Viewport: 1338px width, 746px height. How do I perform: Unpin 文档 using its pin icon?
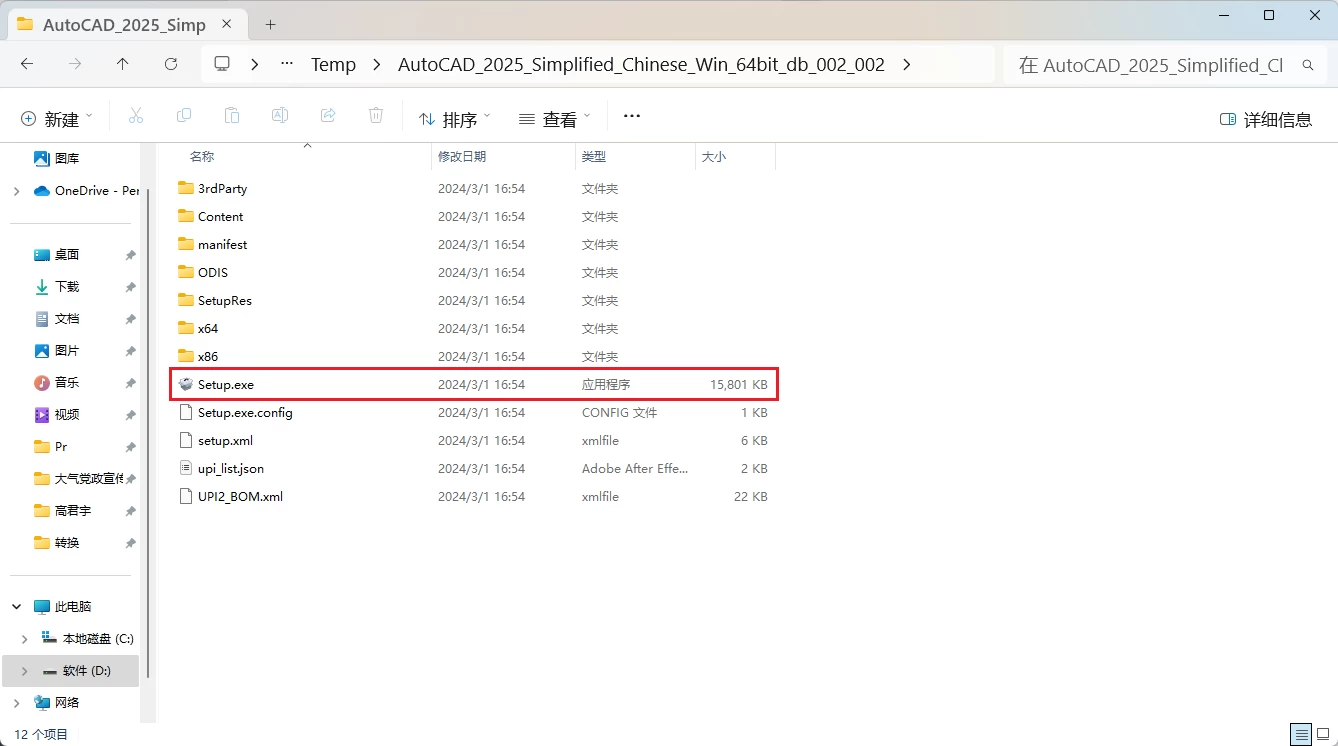pos(130,319)
